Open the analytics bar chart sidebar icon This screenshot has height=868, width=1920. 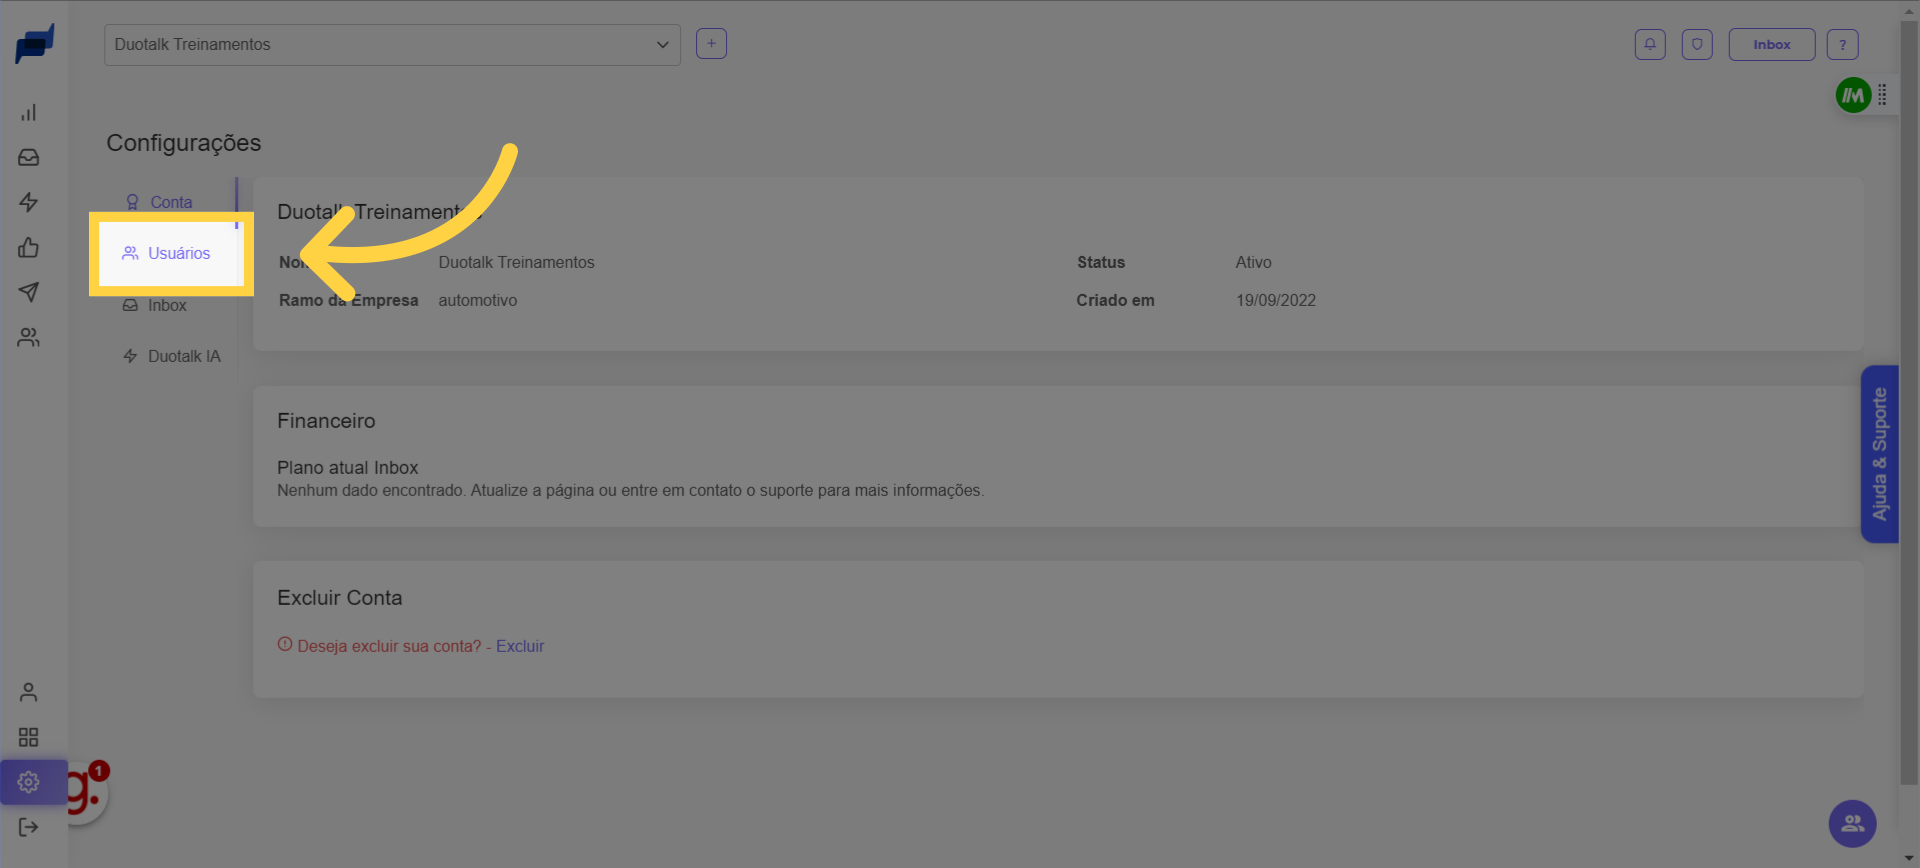[x=28, y=112]
